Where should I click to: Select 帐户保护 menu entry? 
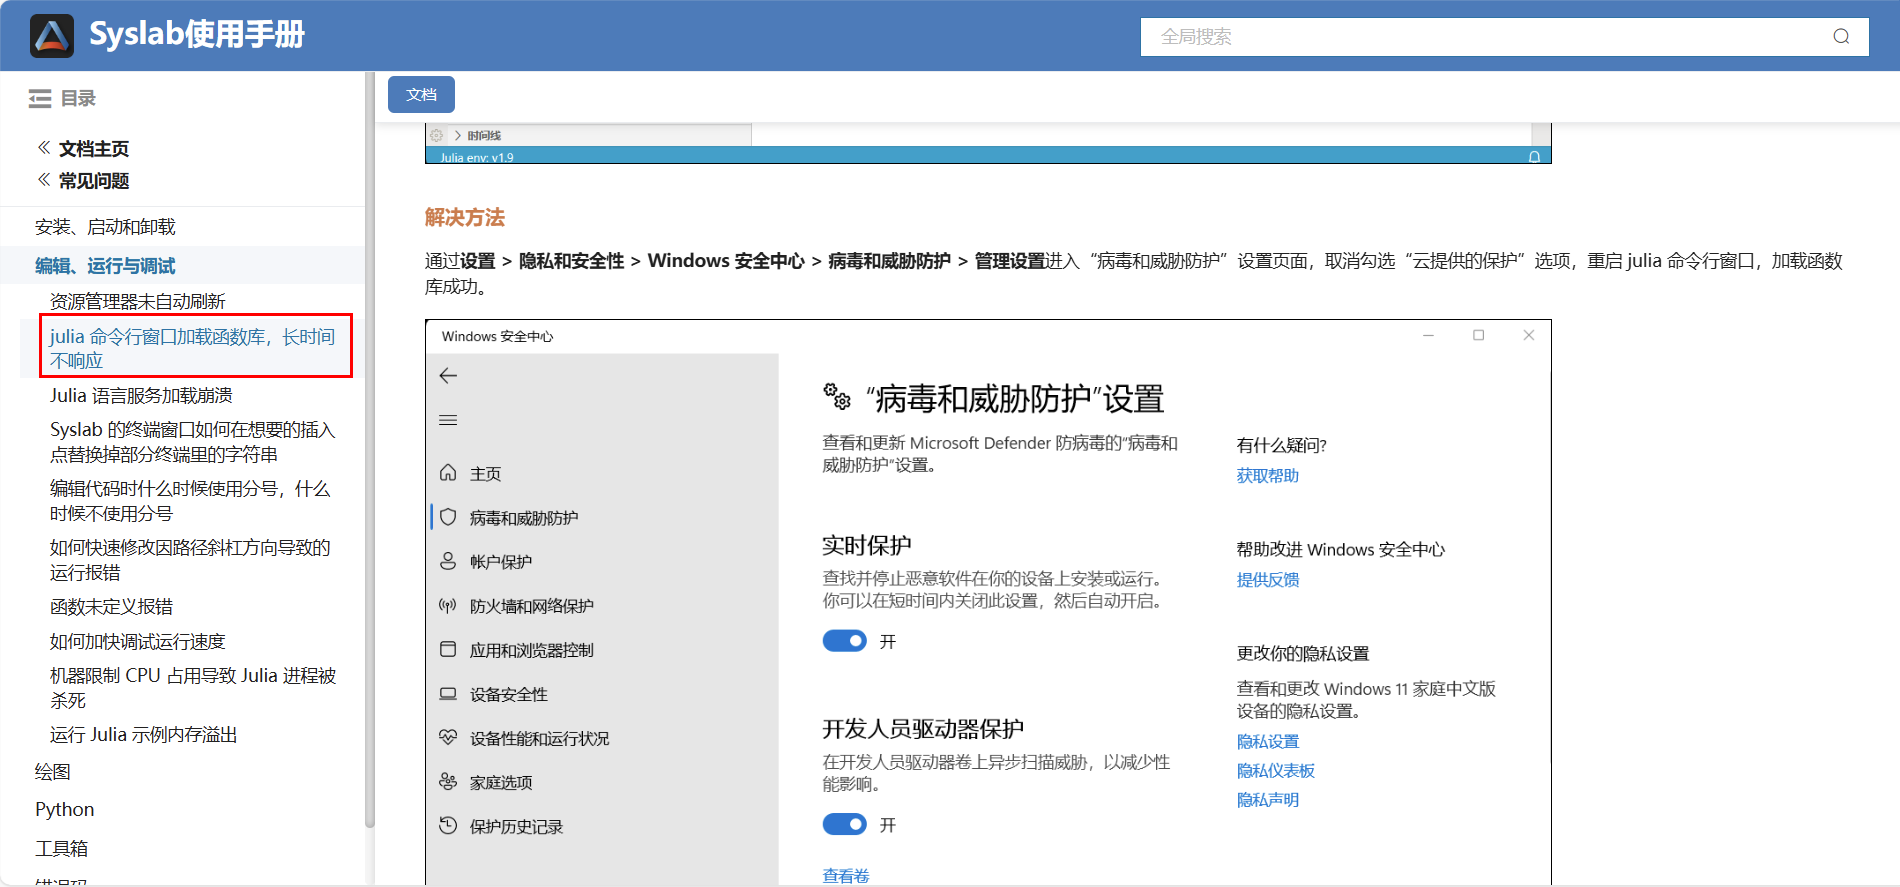coord(501,562)
